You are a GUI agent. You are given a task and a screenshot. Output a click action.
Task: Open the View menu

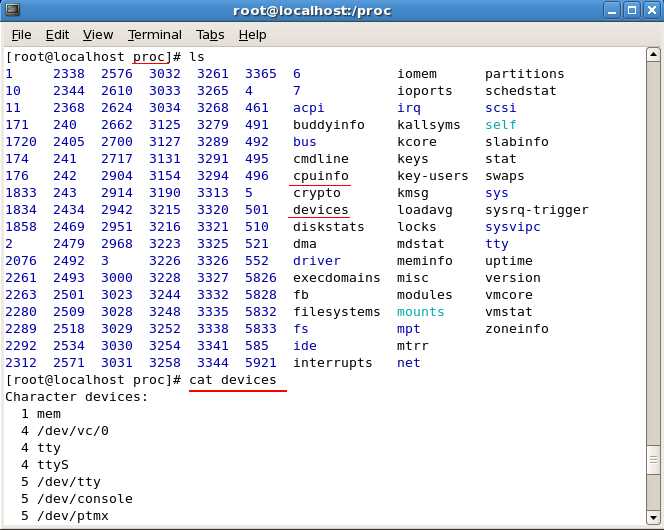98,35
